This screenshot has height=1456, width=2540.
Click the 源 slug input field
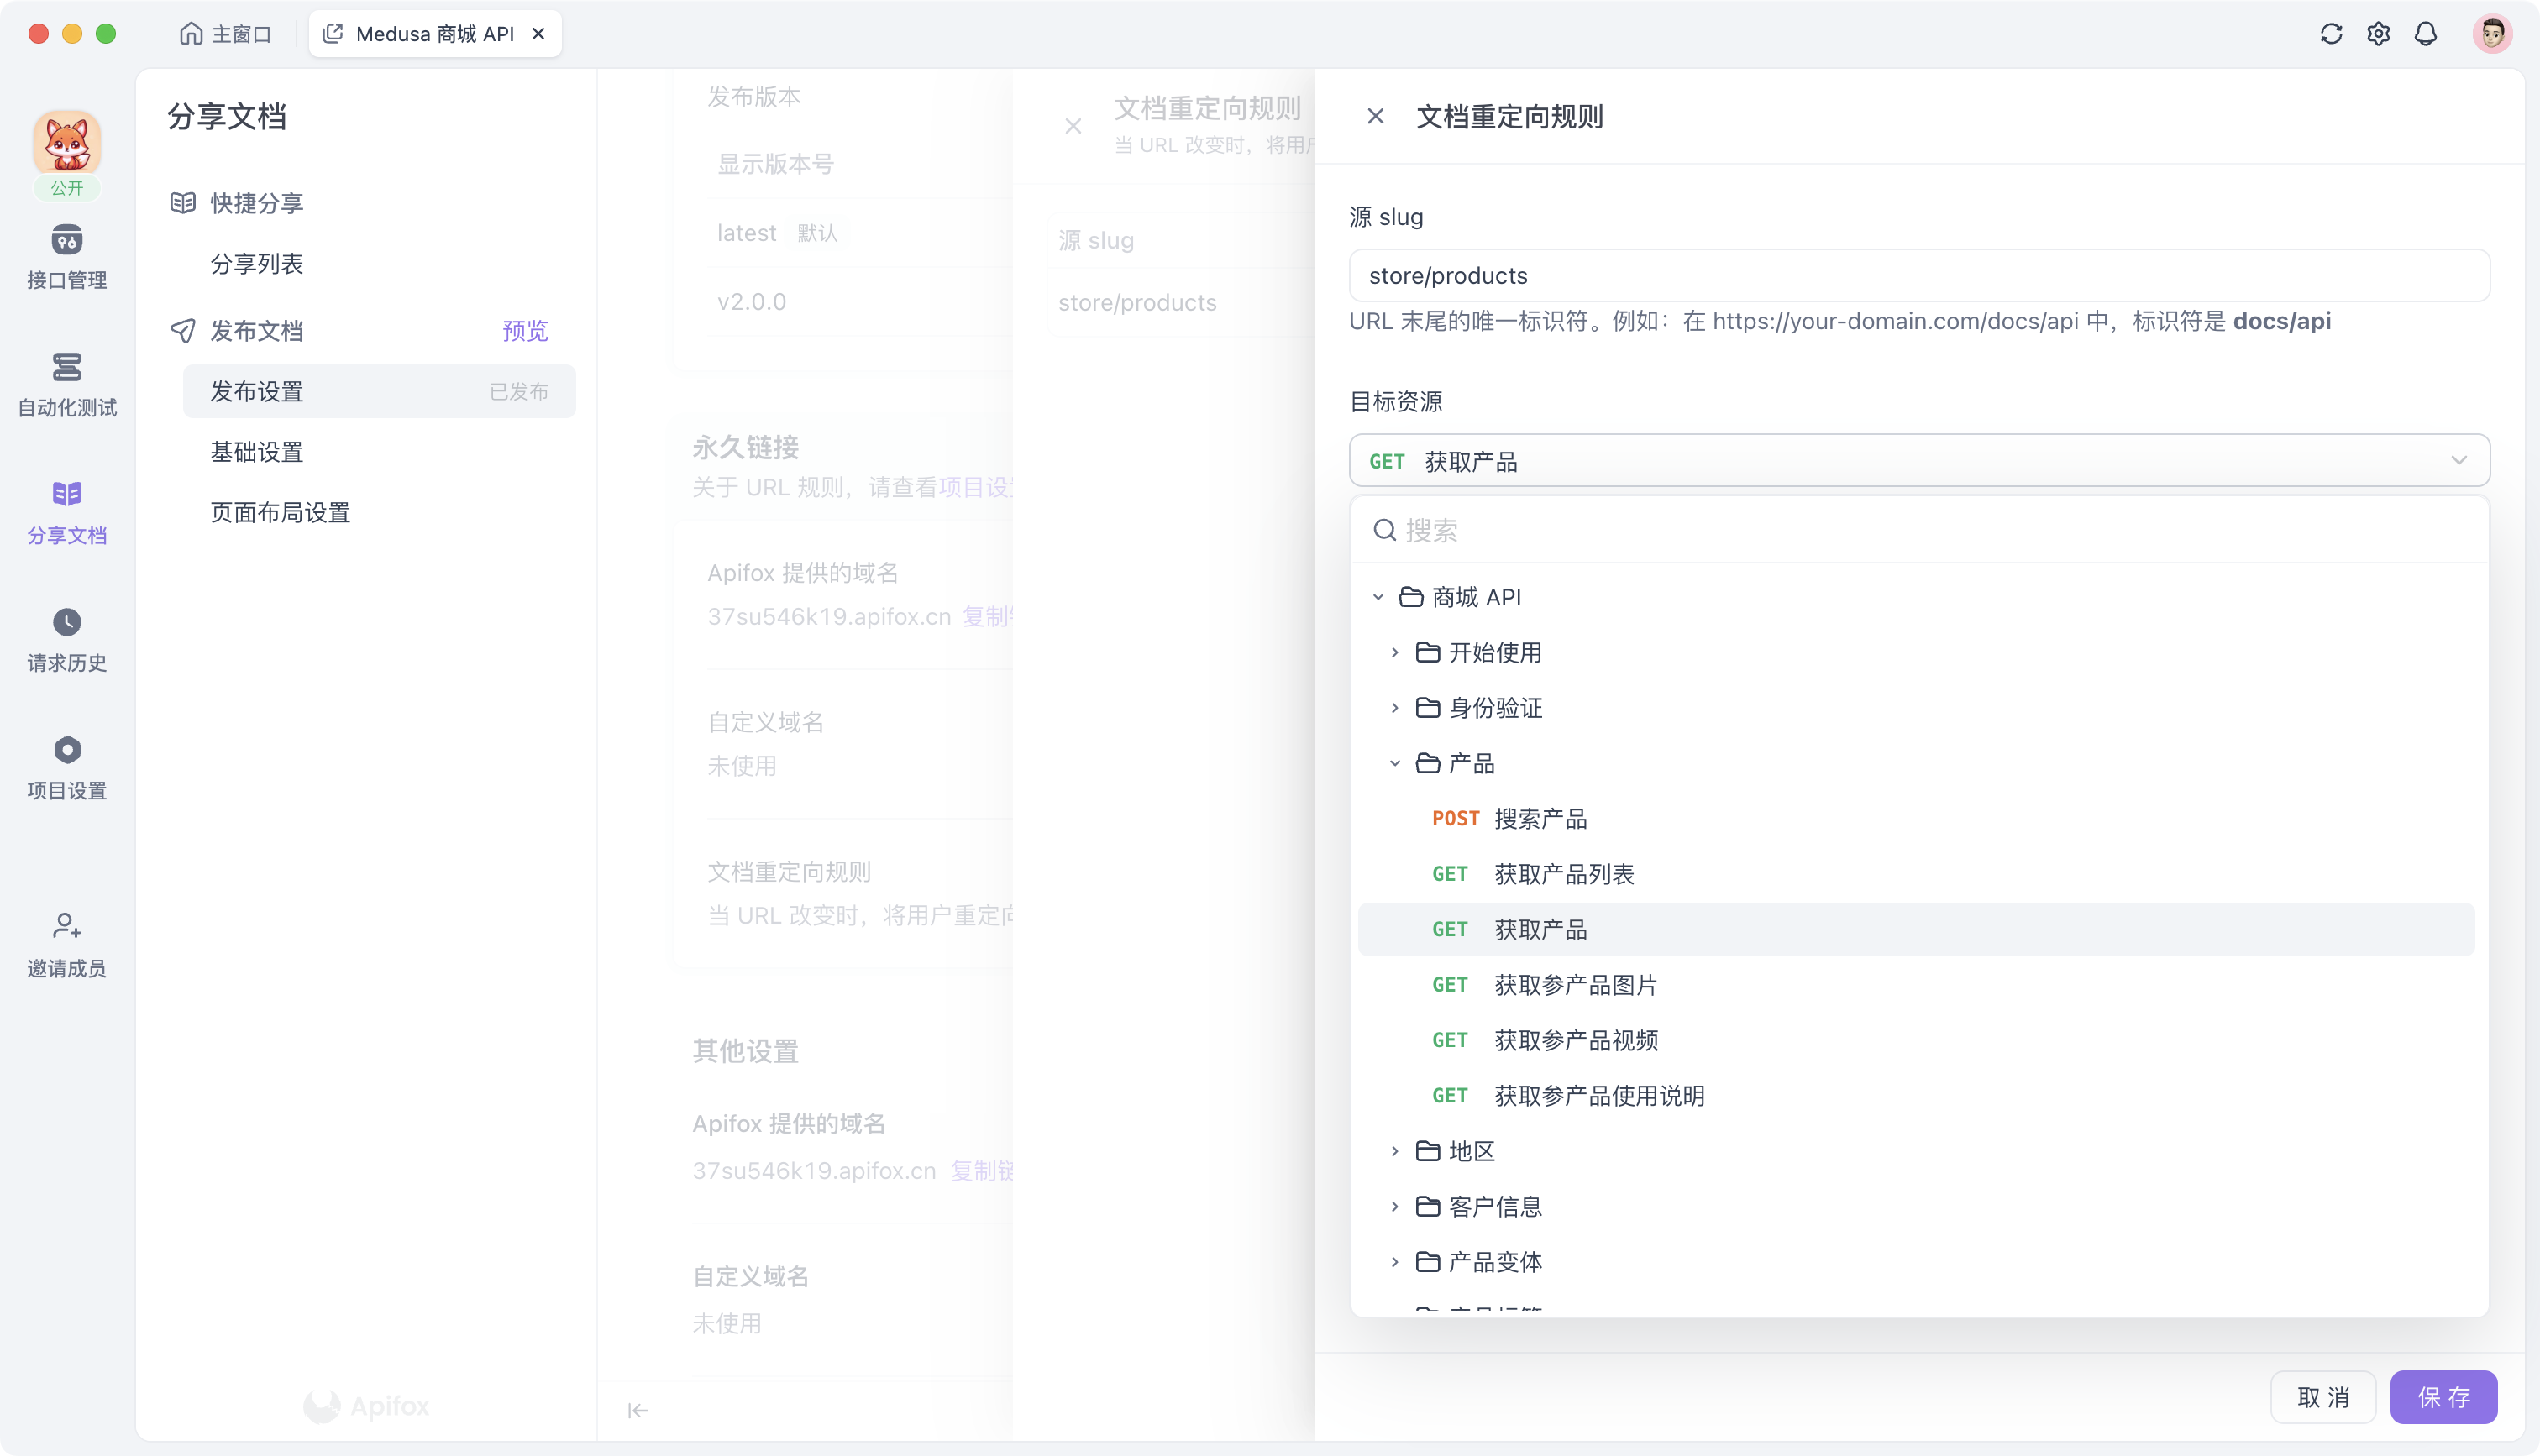[1919, 275]
